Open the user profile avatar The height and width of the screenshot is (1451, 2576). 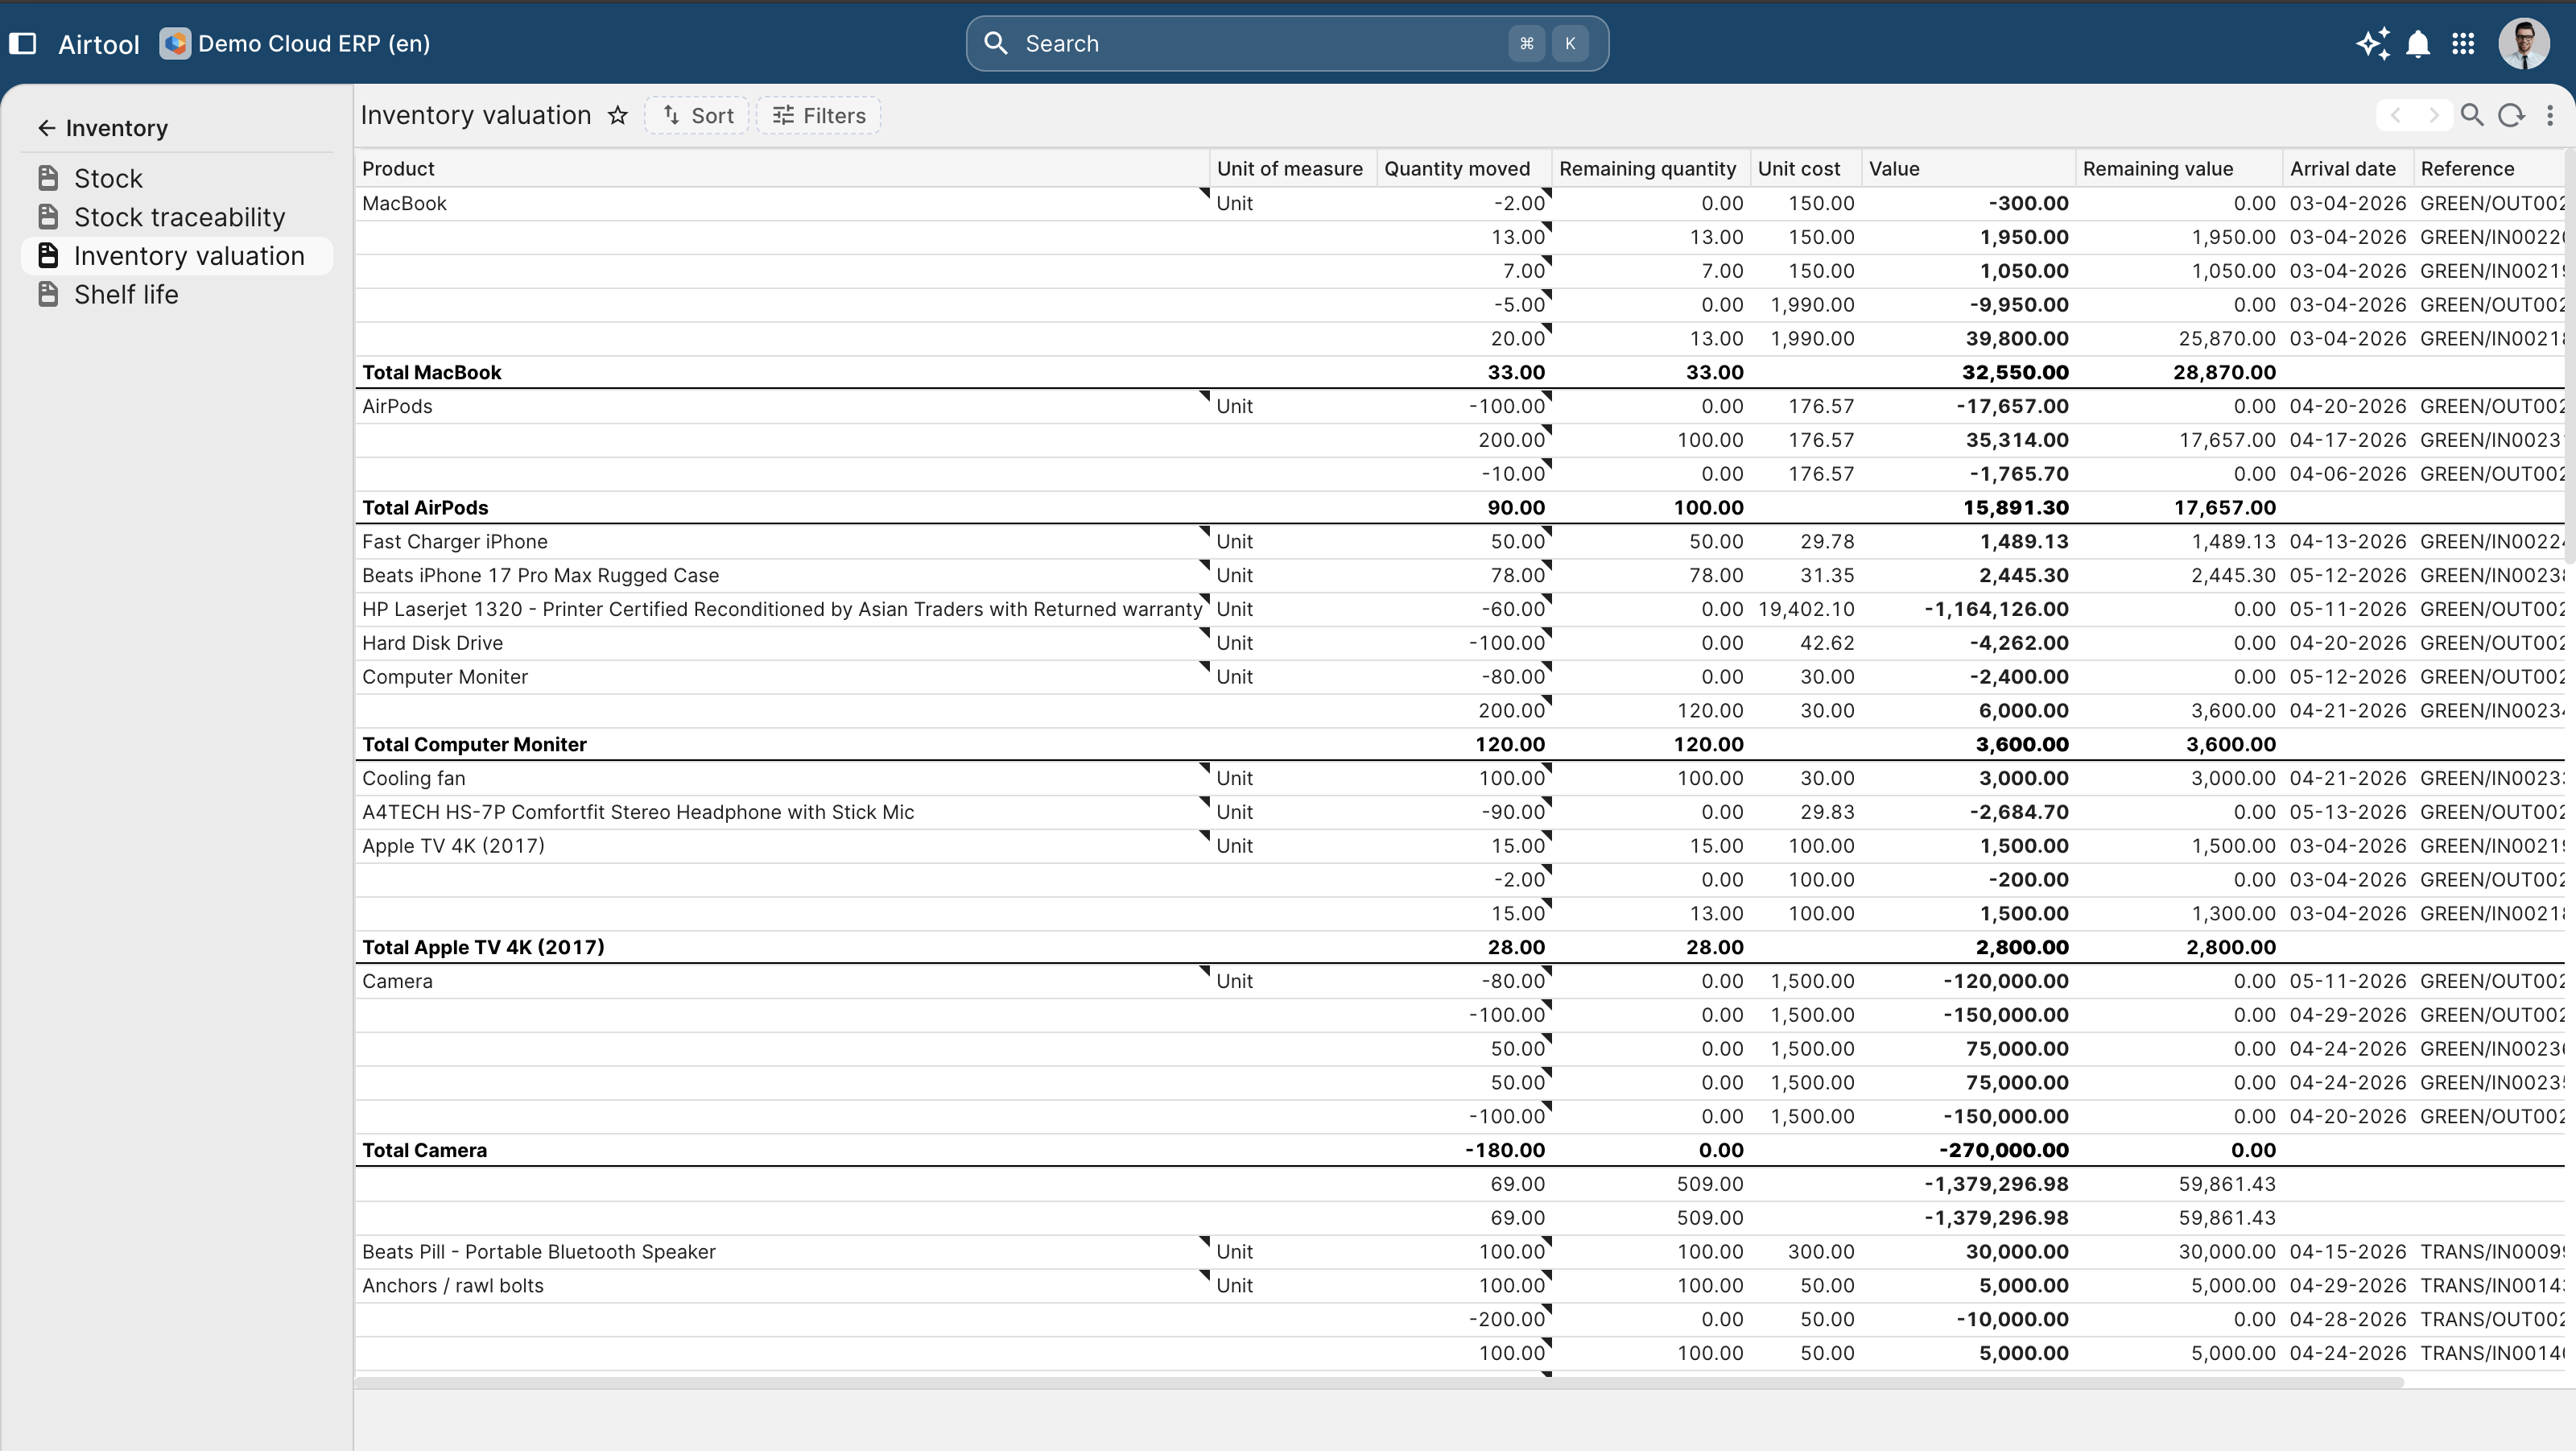[2524, 44]
